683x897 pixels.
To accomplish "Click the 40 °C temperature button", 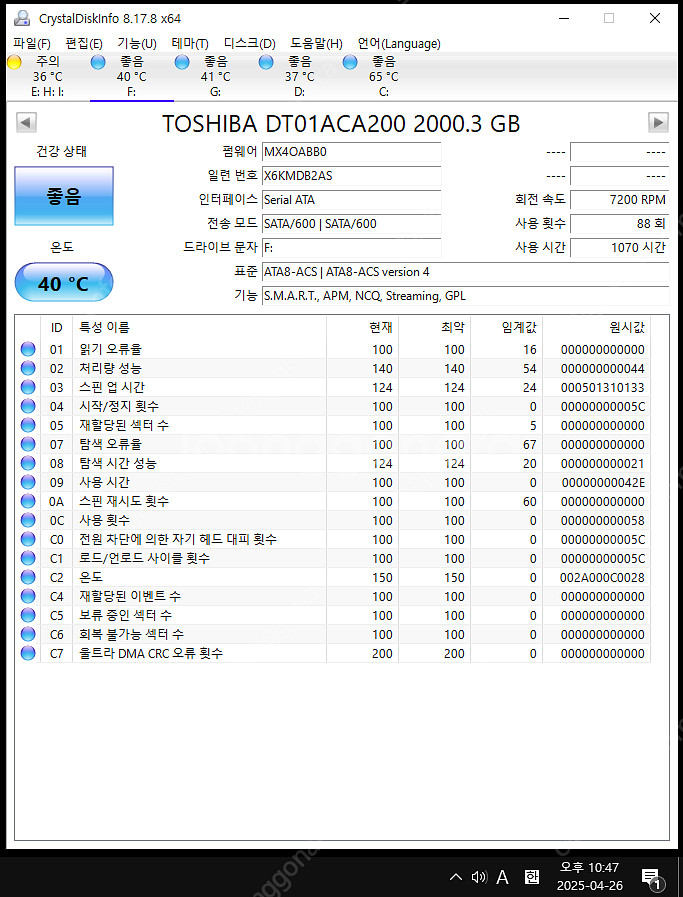I will click(64, 283).
